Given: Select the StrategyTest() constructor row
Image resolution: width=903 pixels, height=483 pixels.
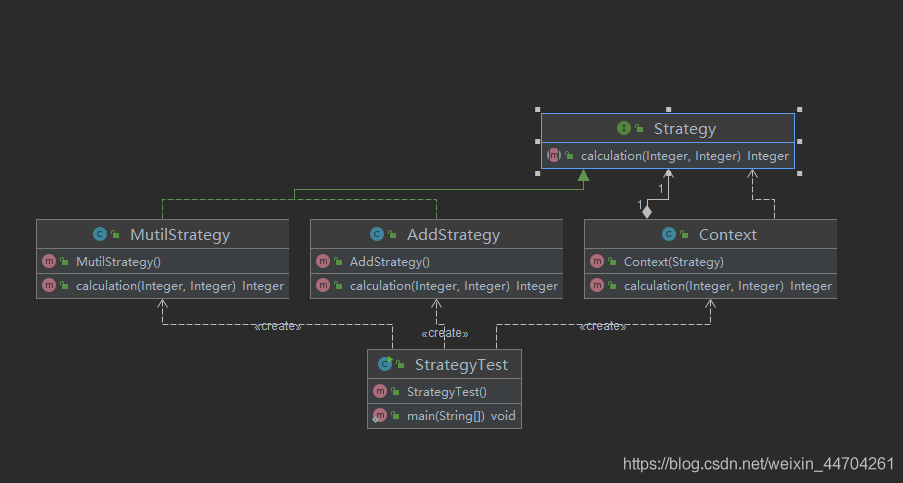Looking at the screenshot, I should coord(445,391).
